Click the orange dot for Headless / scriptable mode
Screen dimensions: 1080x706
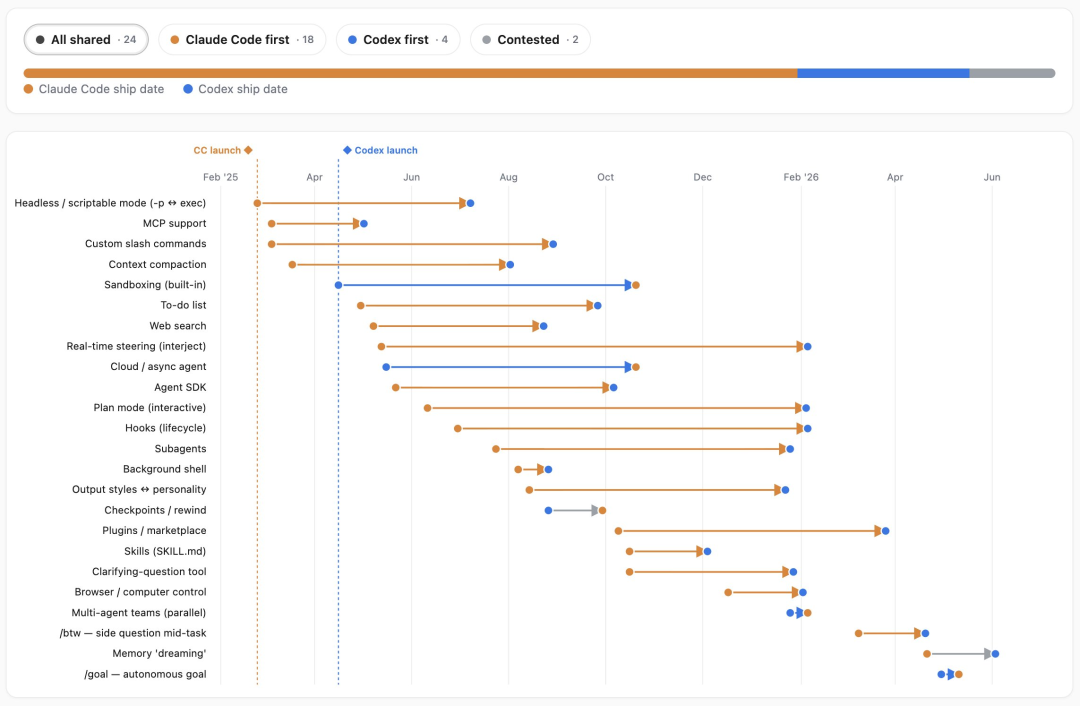point(257,203)
